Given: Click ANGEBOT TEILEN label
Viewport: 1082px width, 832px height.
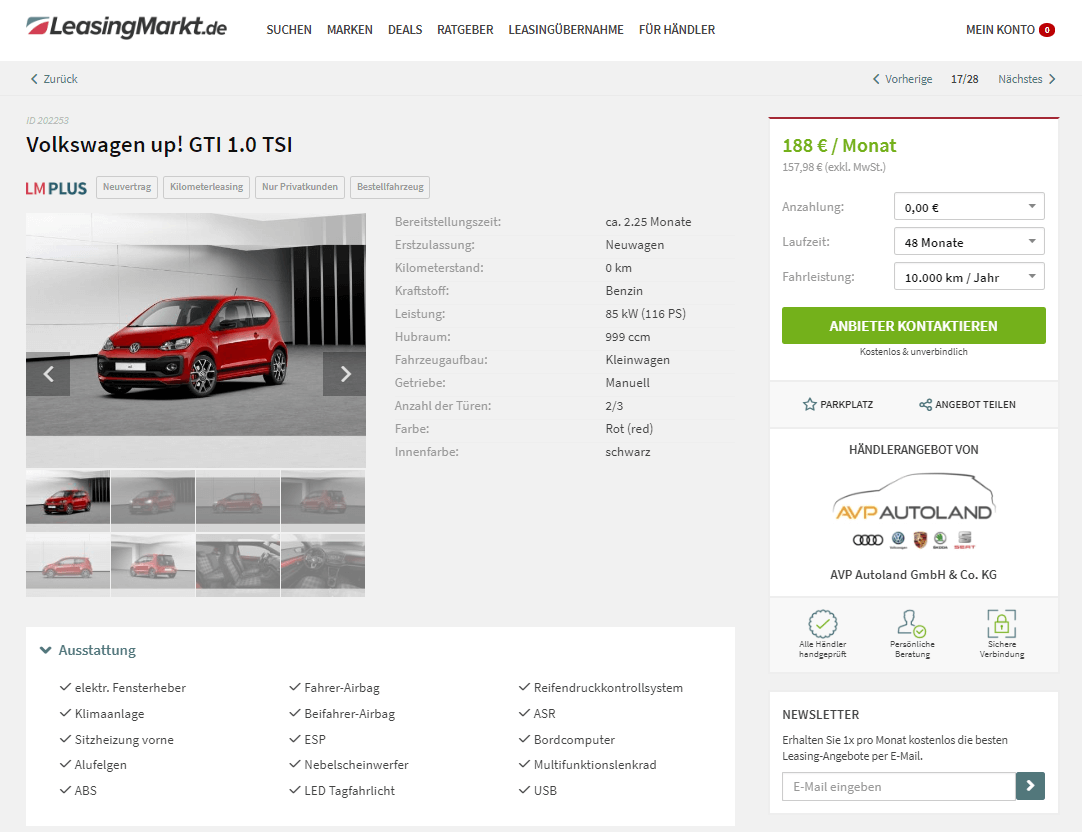Looking at the screenshot, I should pos(976,404).
